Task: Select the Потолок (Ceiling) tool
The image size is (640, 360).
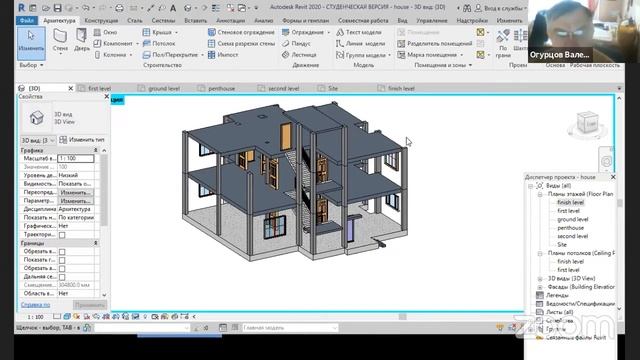Action: 159,43
